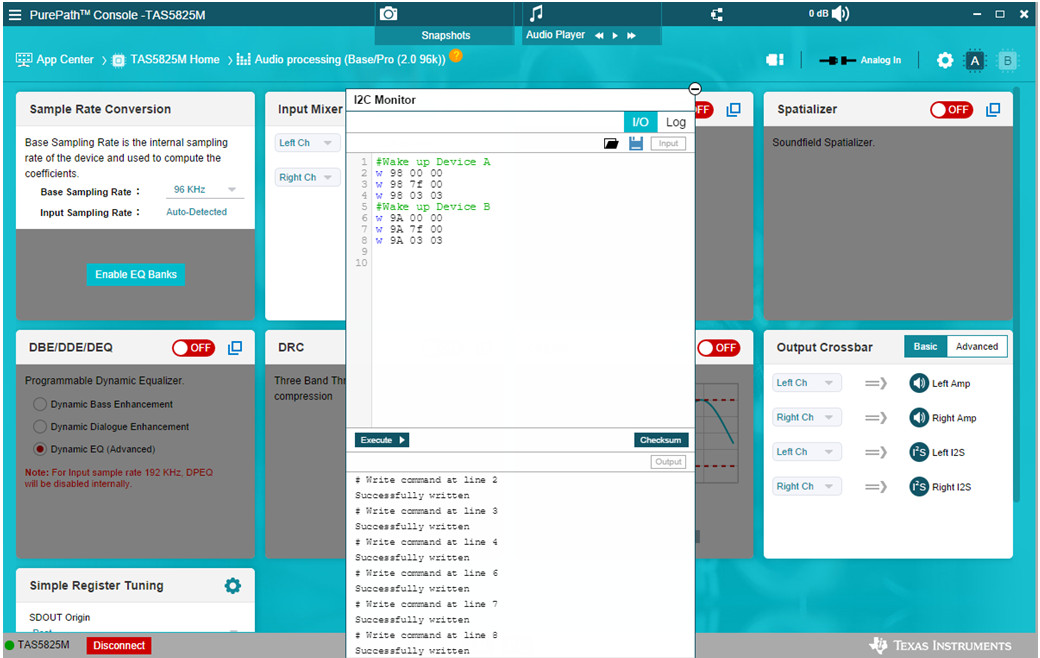Fast-forward in the Audio Player

[x=631, y=36]
